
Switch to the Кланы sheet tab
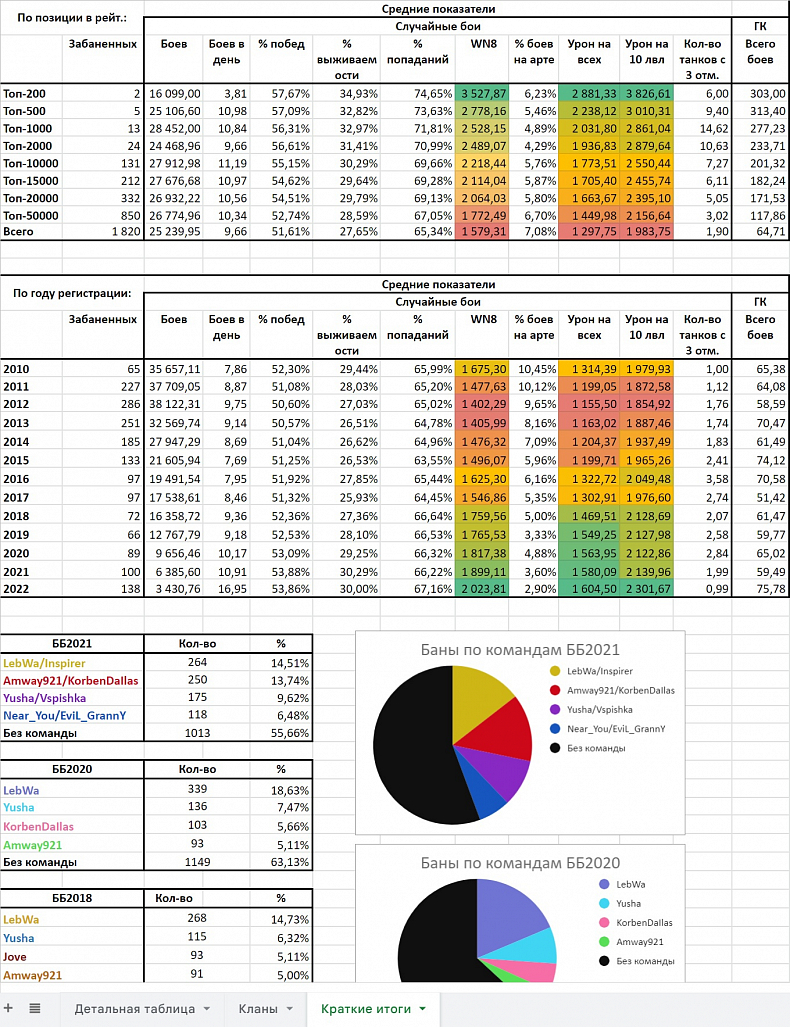[x=258, y=1009]
